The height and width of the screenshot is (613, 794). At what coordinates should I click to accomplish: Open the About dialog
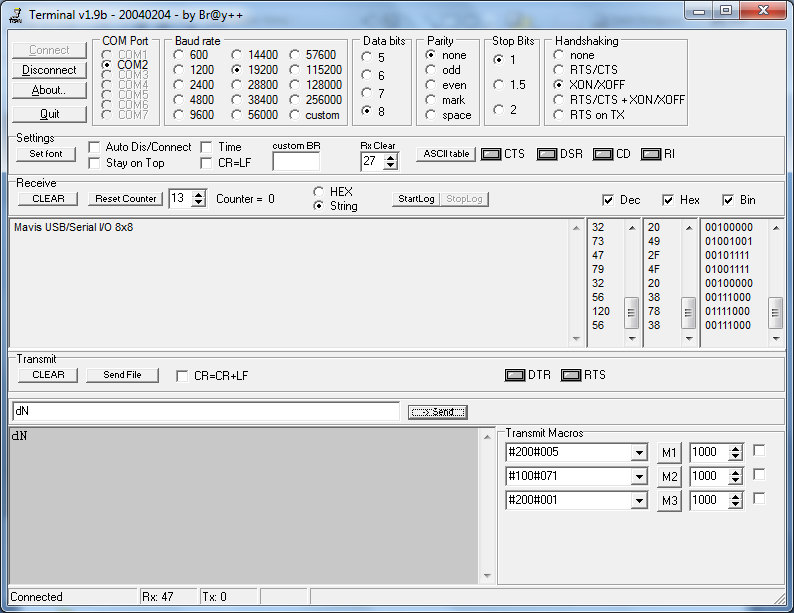pyautogui.click(x=49, y=91)
